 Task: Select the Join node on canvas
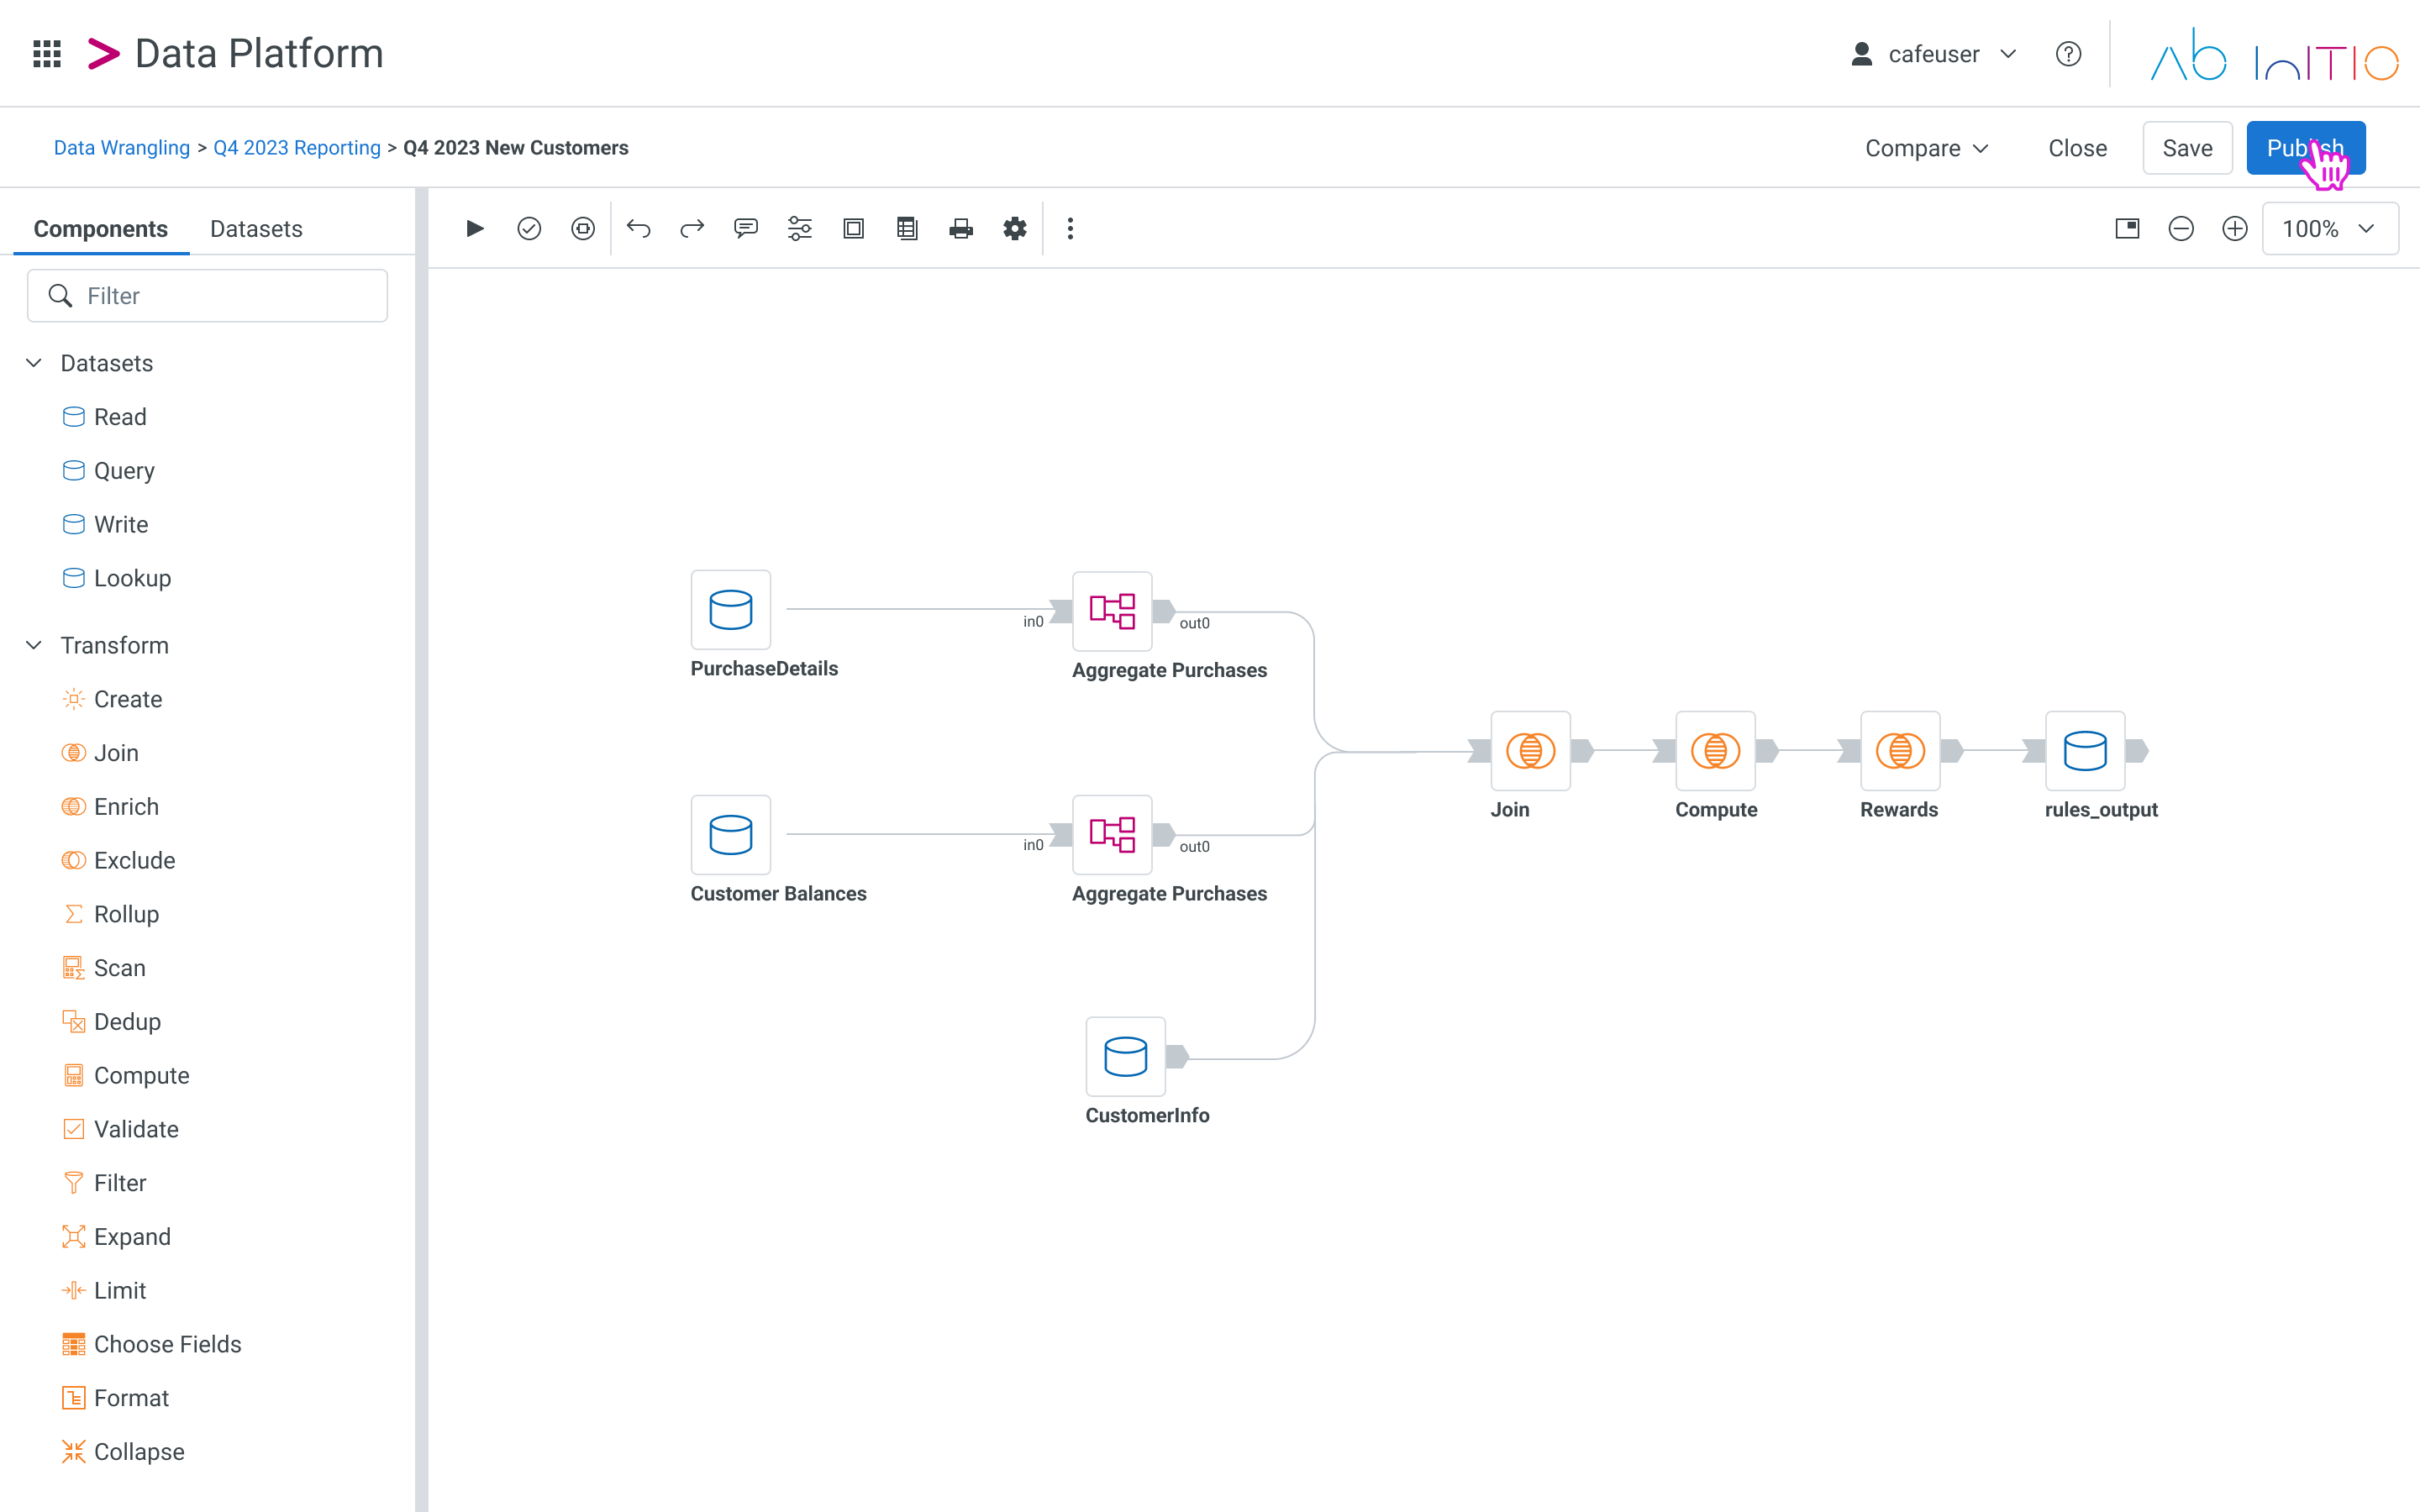pos(1531,751)
